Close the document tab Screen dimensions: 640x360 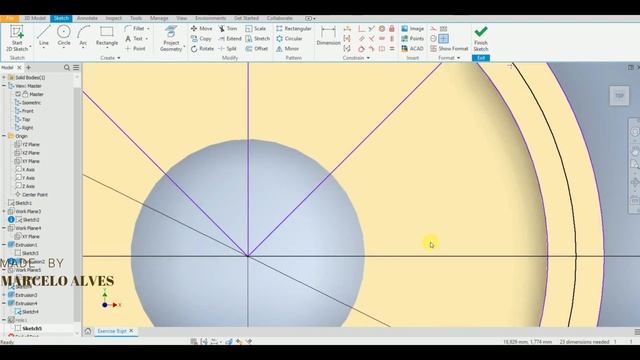(131, 331)
